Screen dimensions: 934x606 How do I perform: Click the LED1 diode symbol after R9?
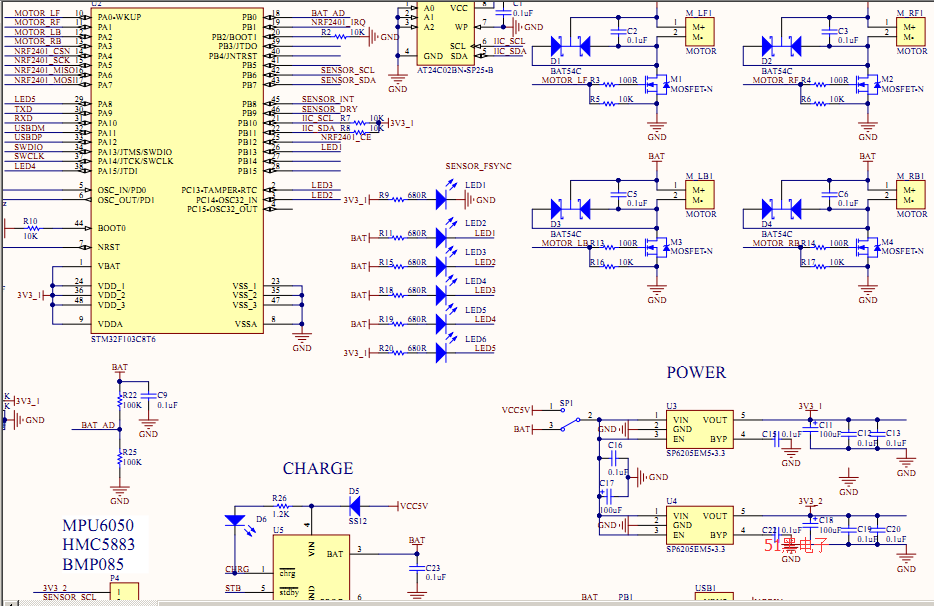(442, 199)
